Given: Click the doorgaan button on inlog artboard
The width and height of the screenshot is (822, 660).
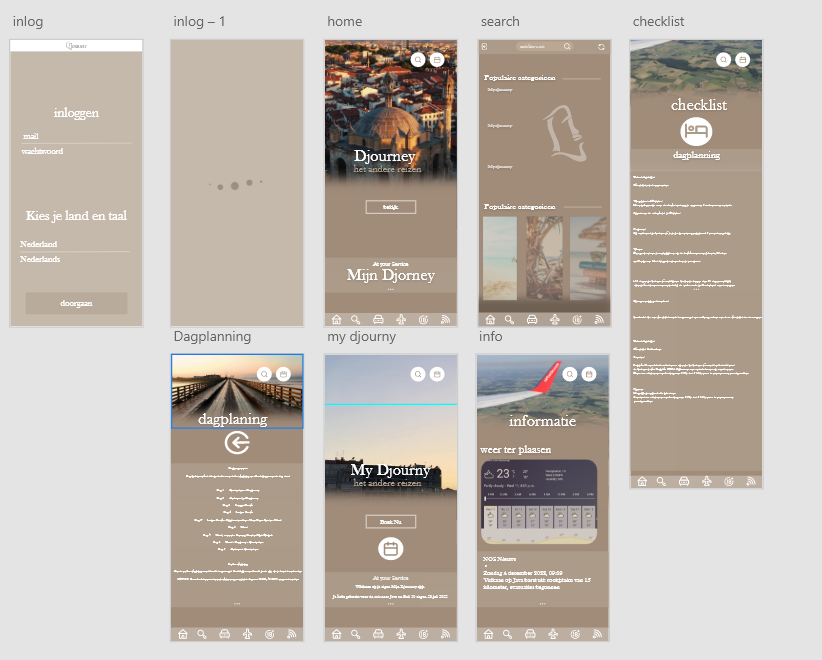Looking at the screenshot, I should [x=76, y=303].
